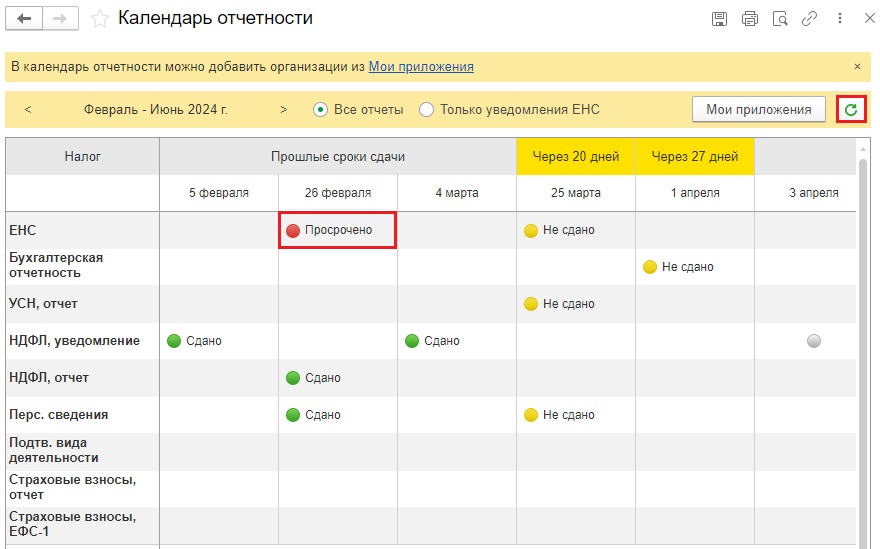Click the table's vertical scrollbar
Viewport: 880px width, 549px height.
863,354
